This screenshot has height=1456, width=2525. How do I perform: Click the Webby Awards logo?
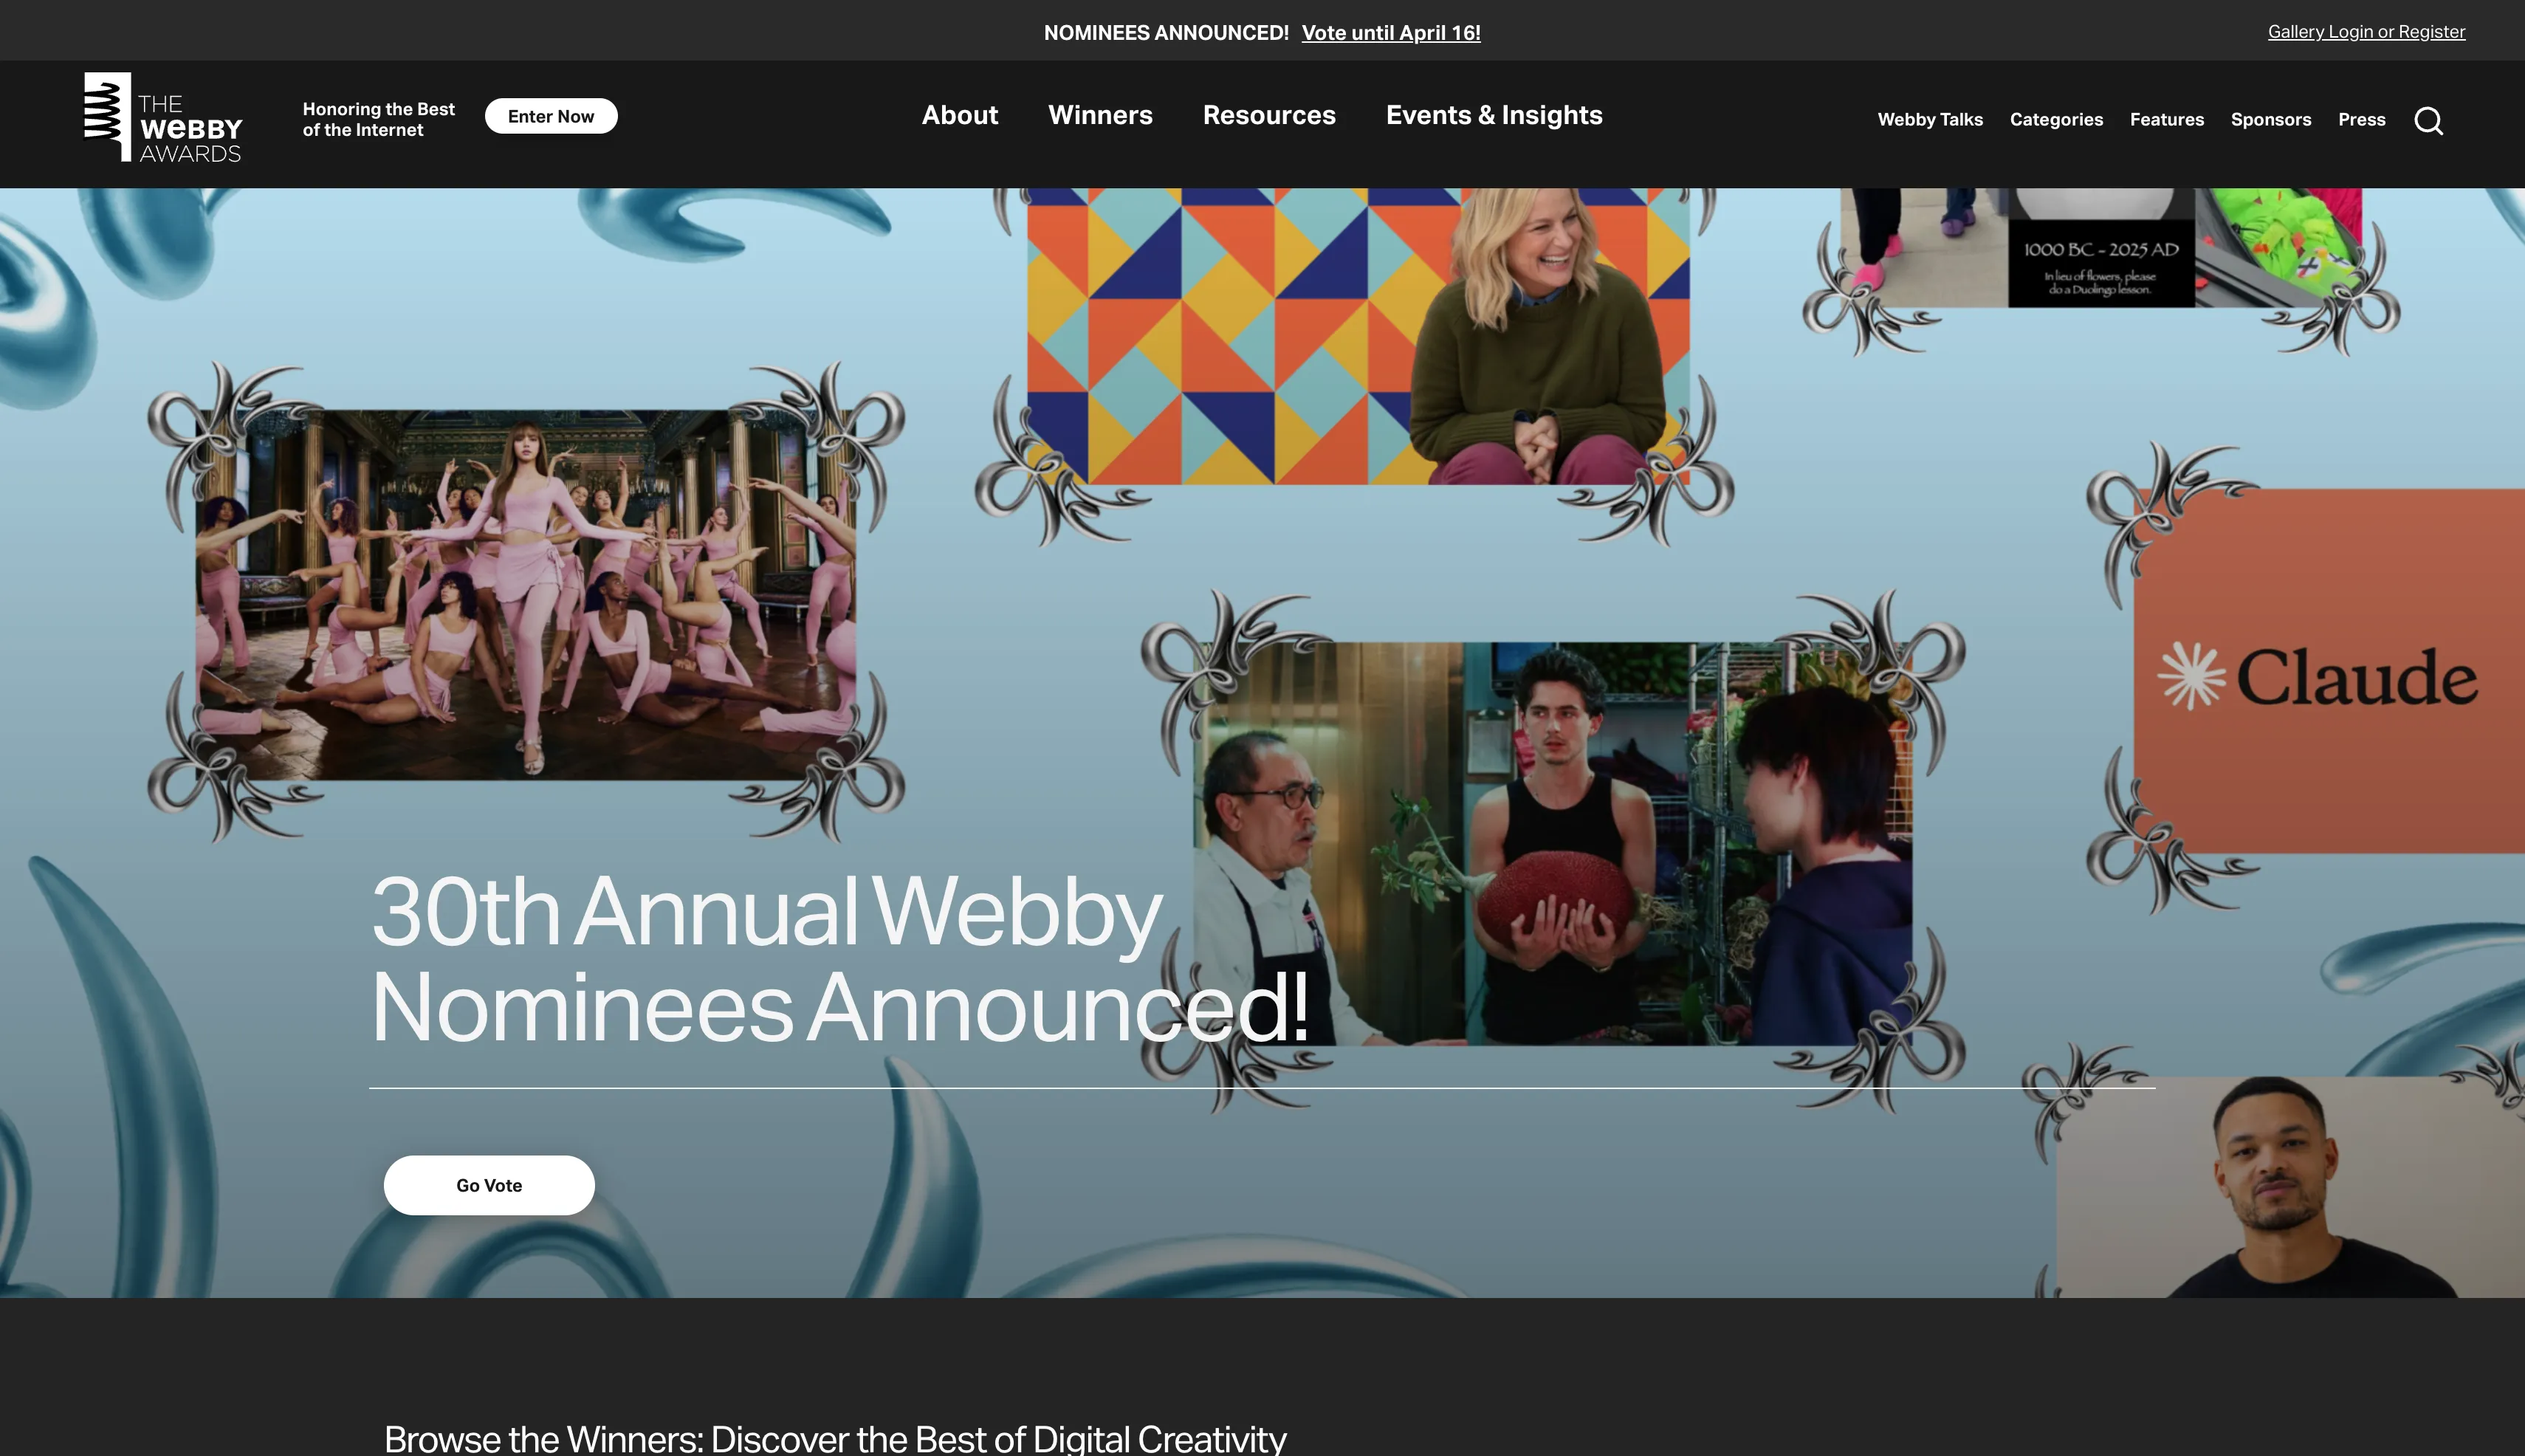click(x=163, y=117)
